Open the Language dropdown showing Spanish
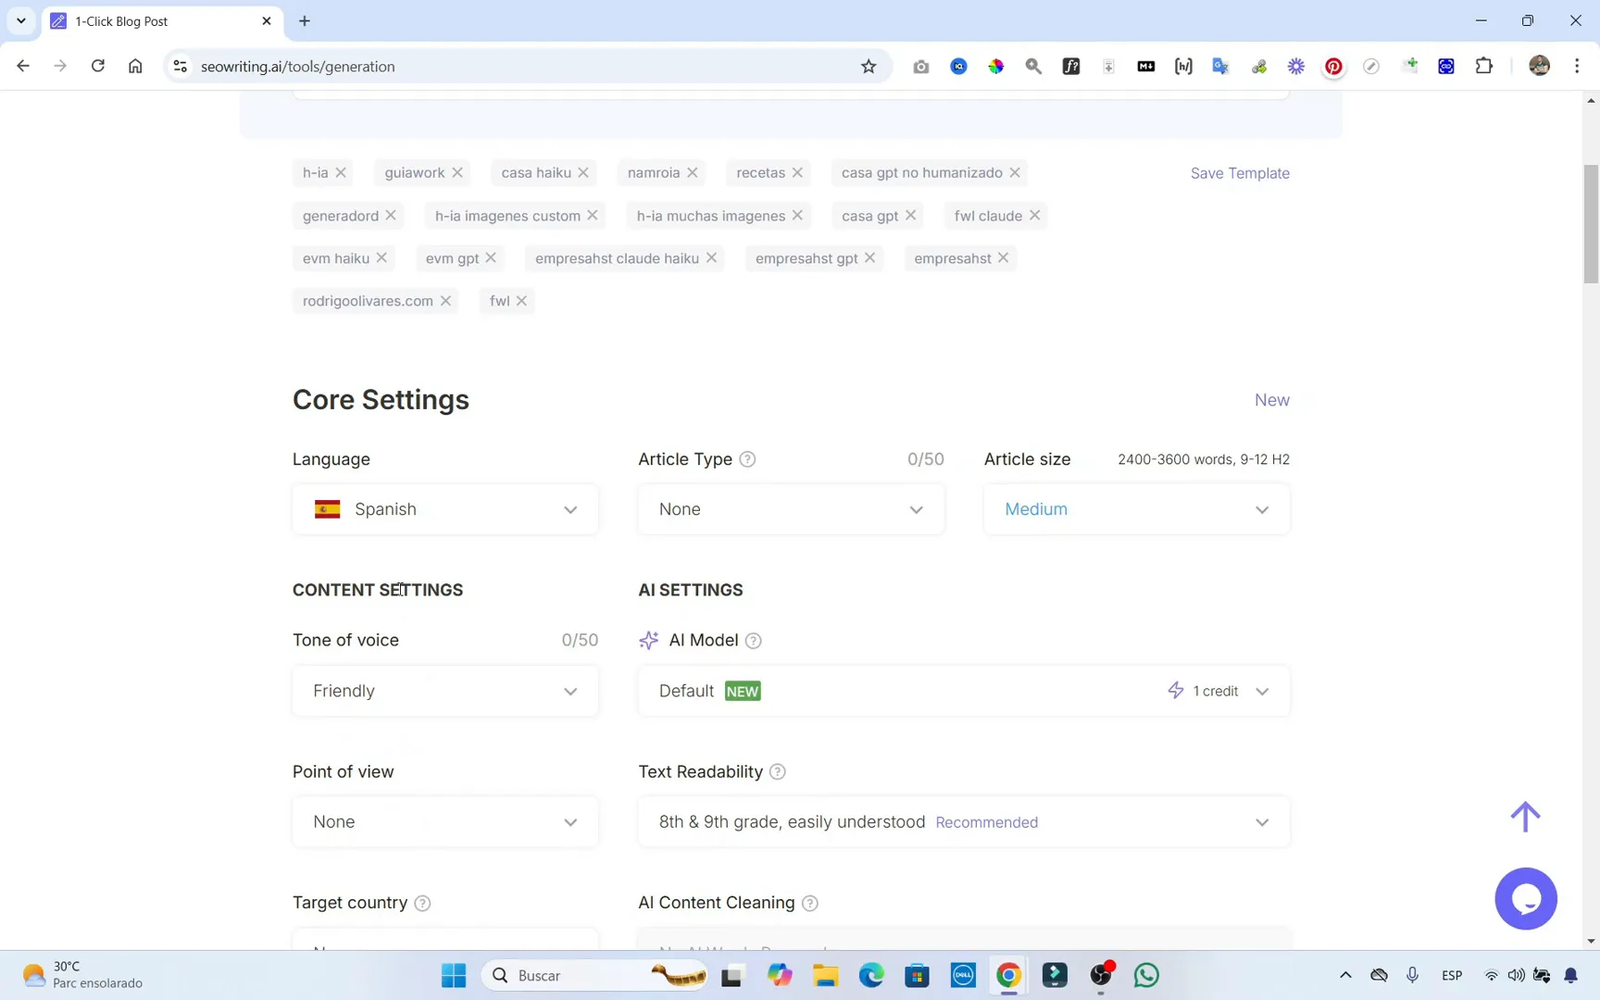The height and width of the screenshot is (1000, 1600). pyautogui.click(x=444, y=509)
